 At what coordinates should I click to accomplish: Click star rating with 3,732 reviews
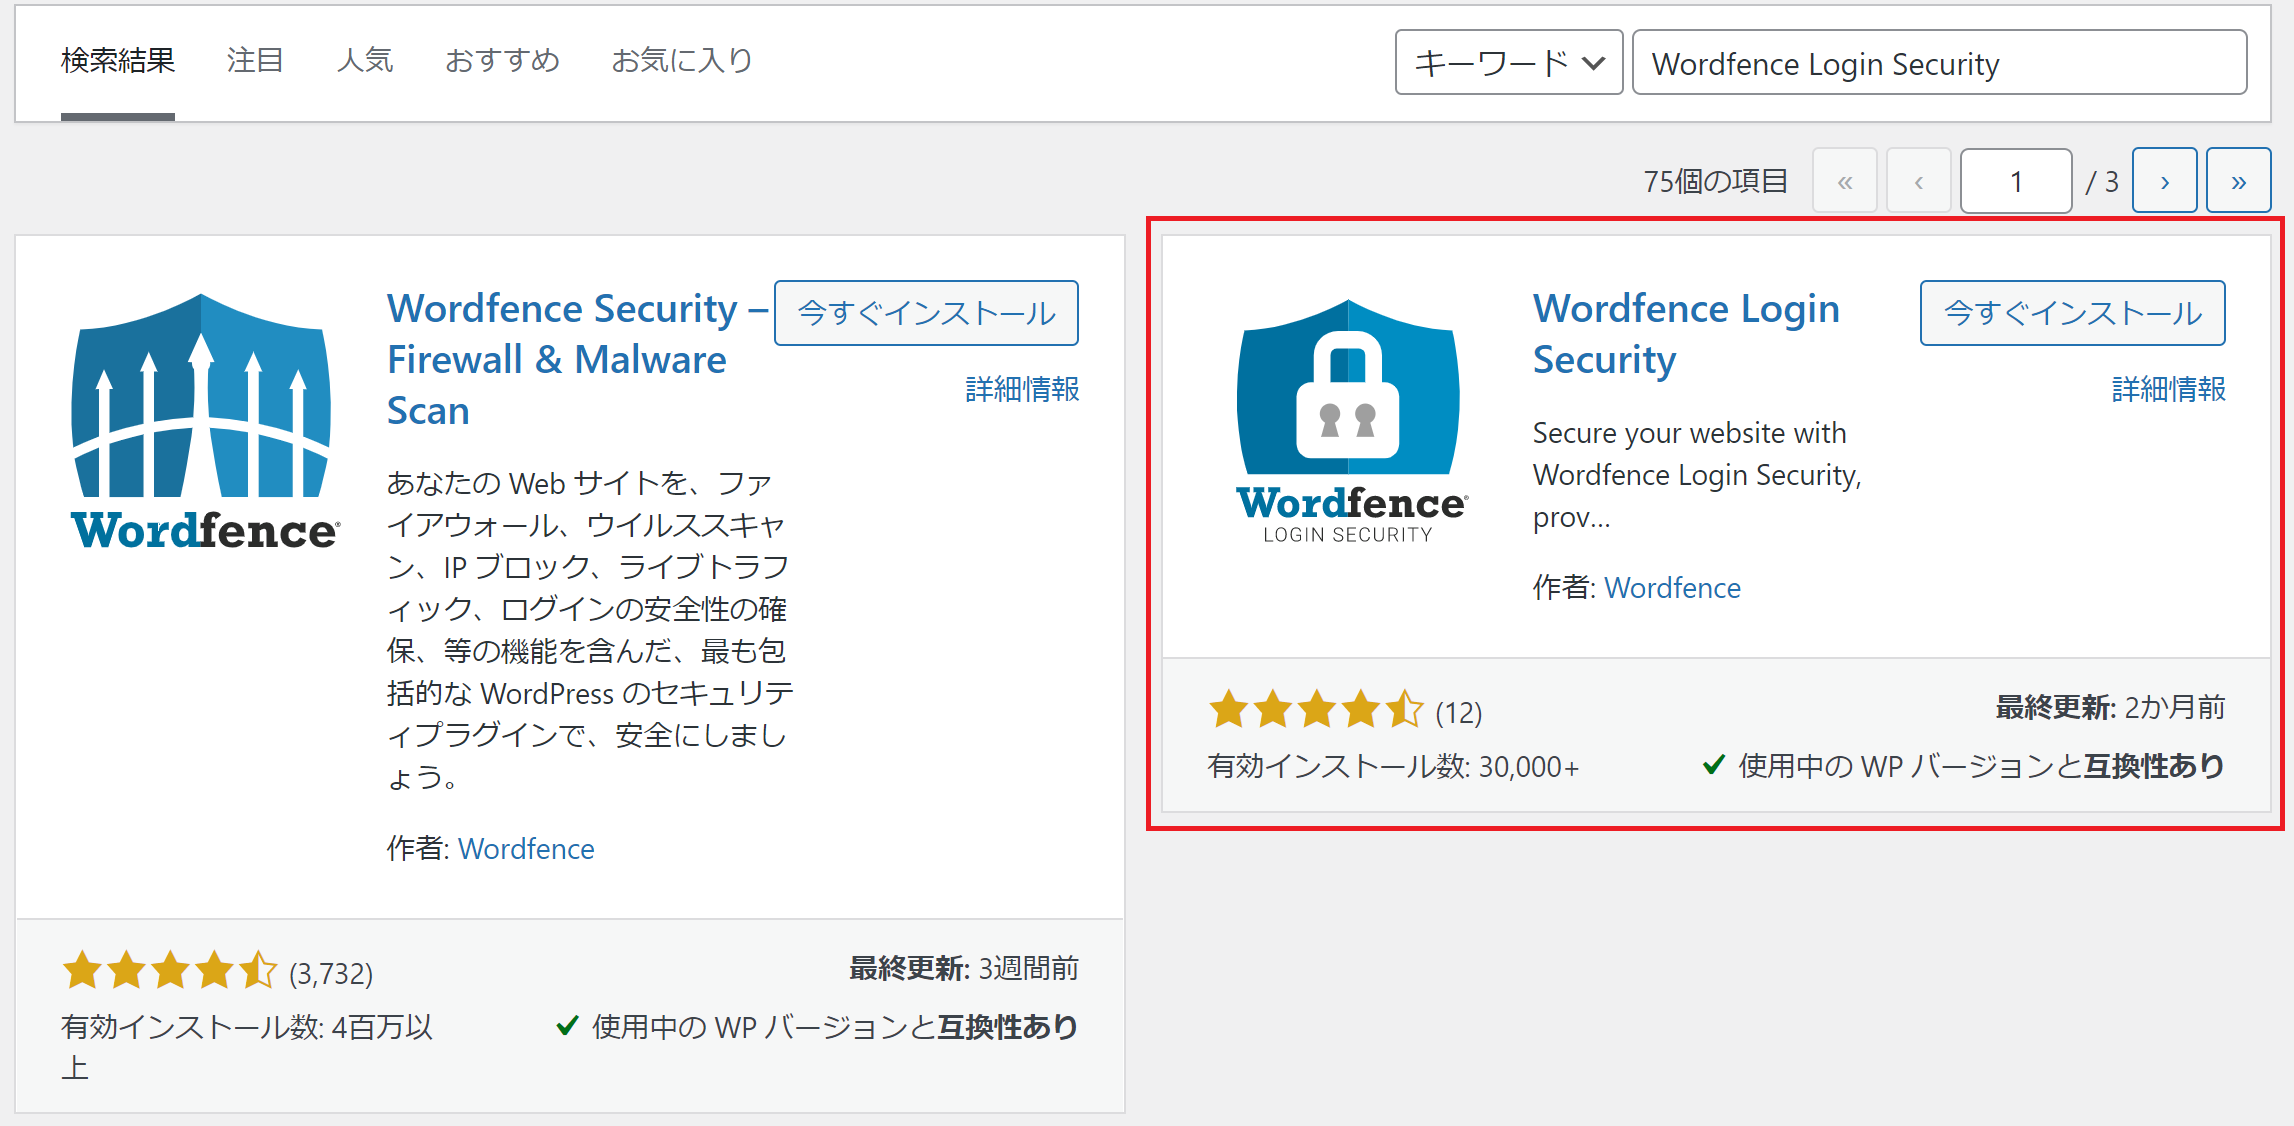pos(169,971)
